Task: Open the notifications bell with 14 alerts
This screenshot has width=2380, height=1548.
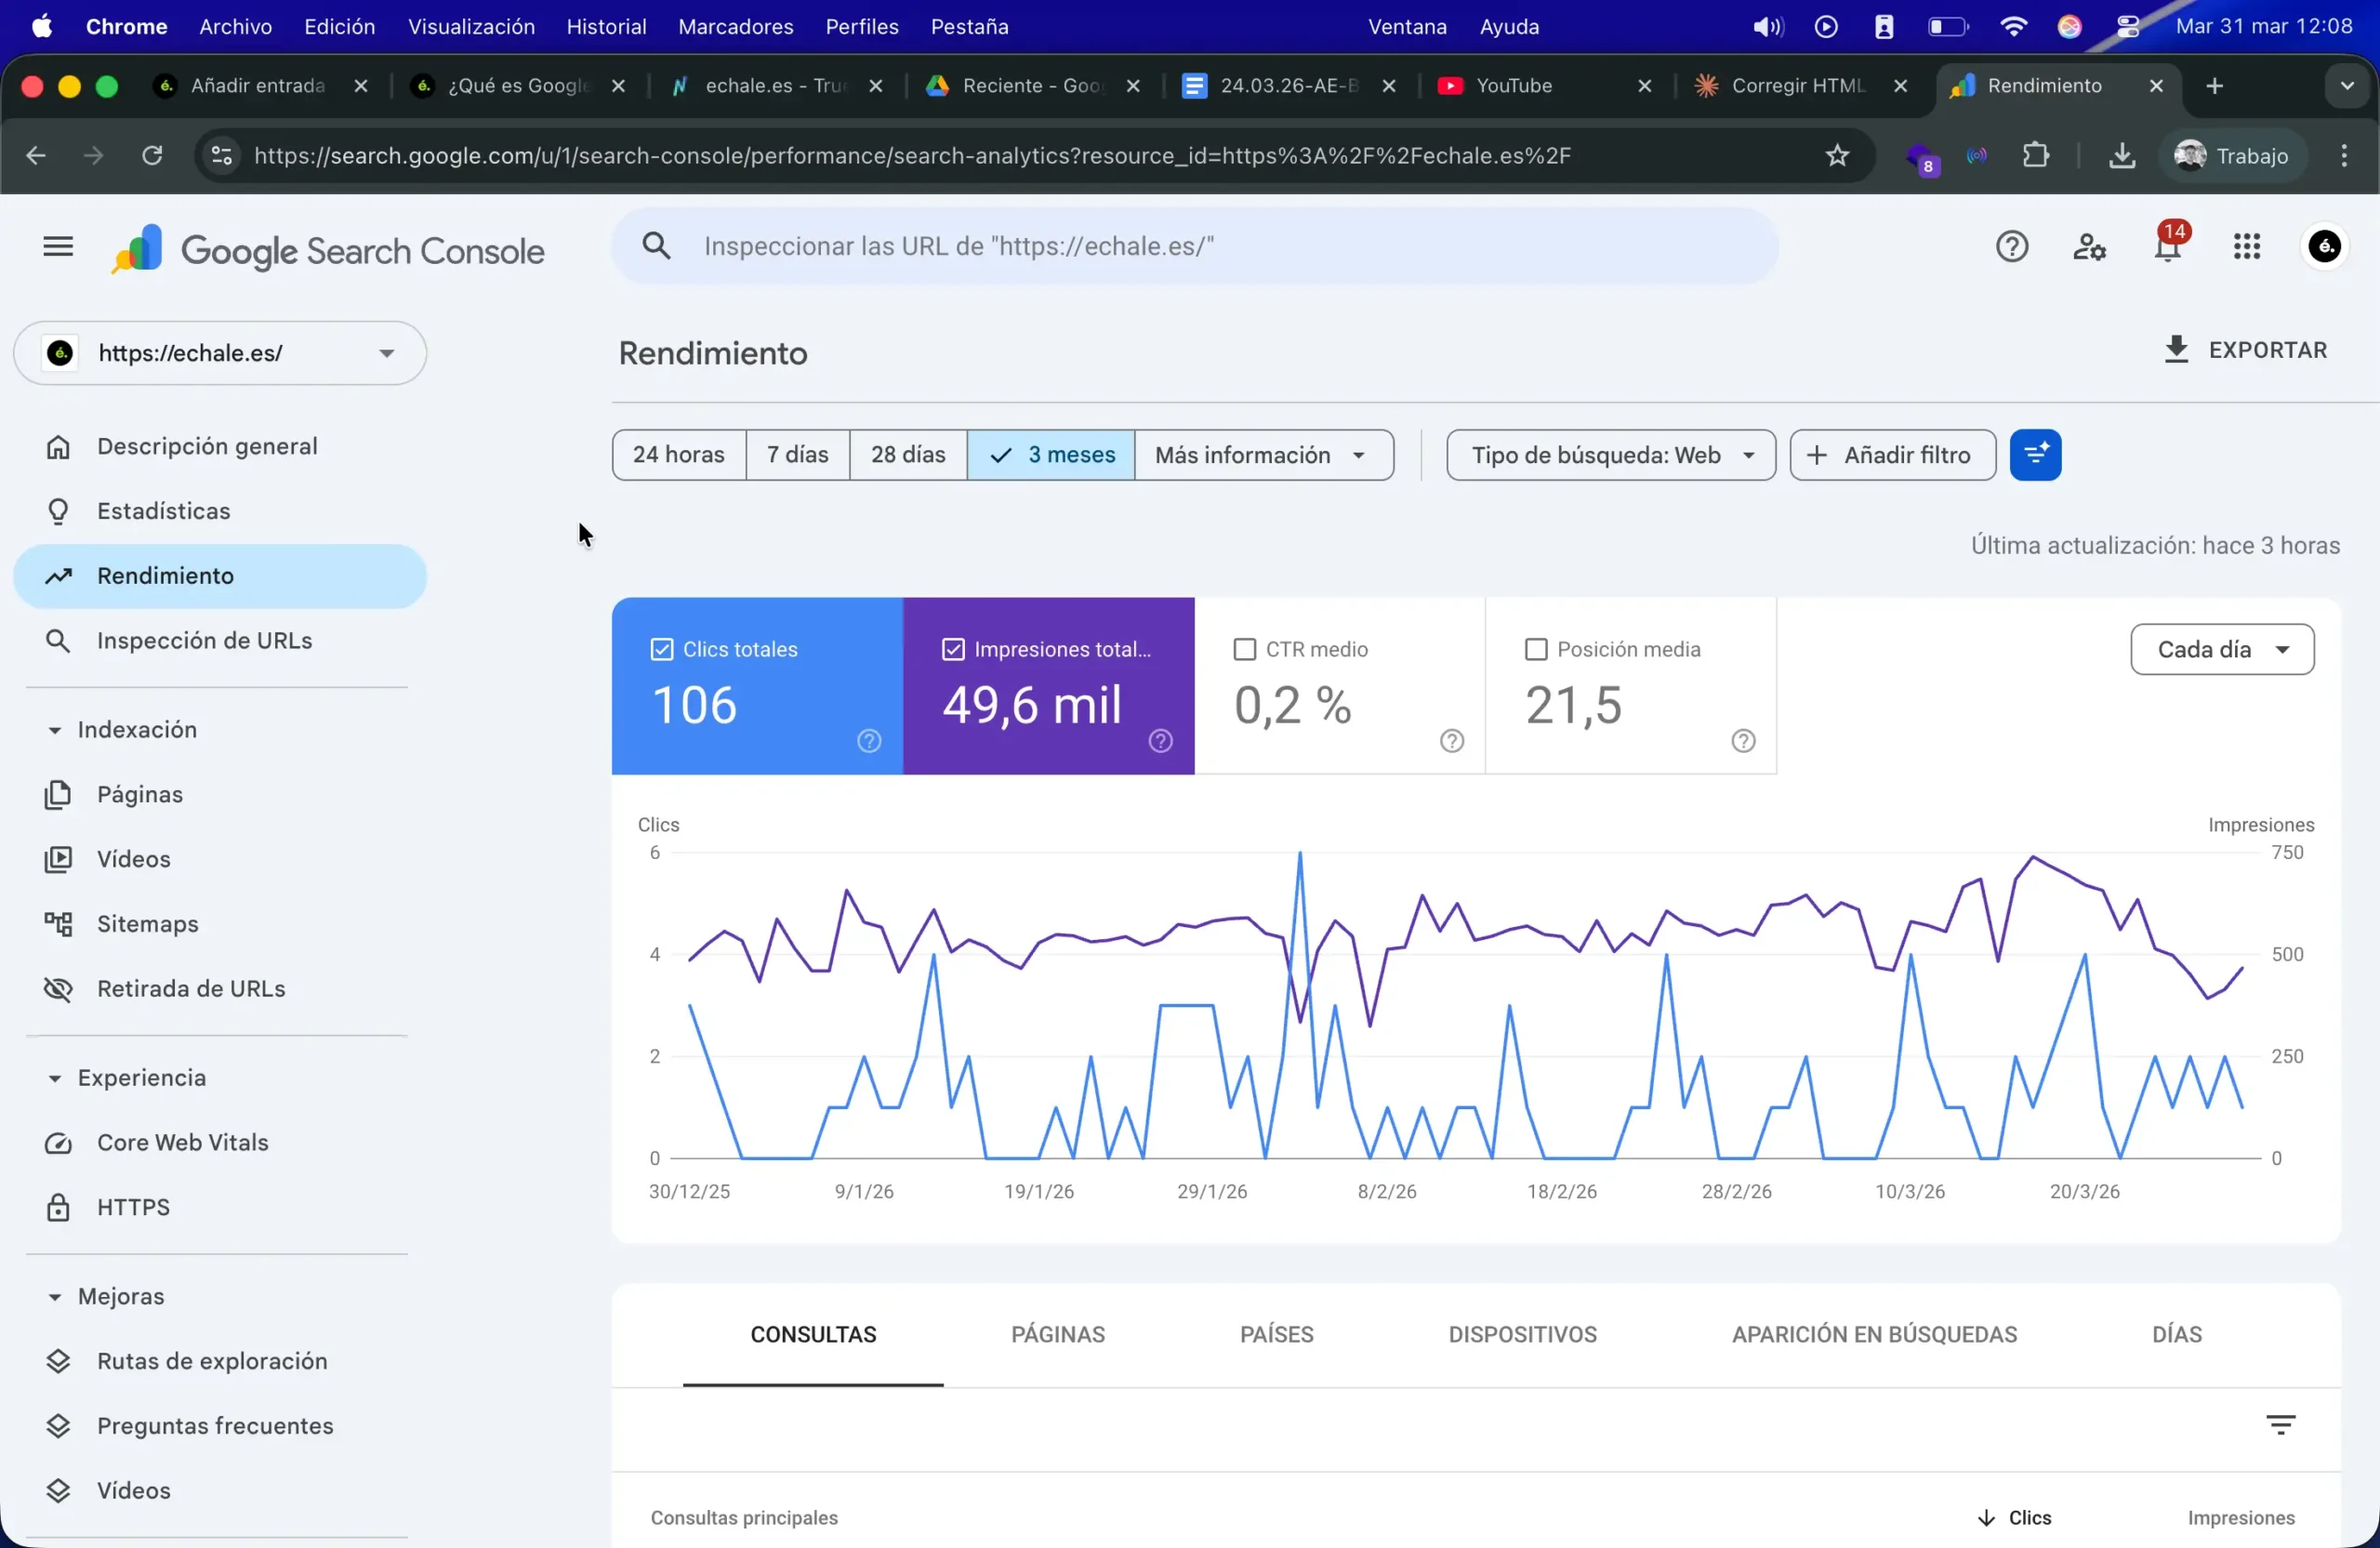Action: click(2168, 246)
